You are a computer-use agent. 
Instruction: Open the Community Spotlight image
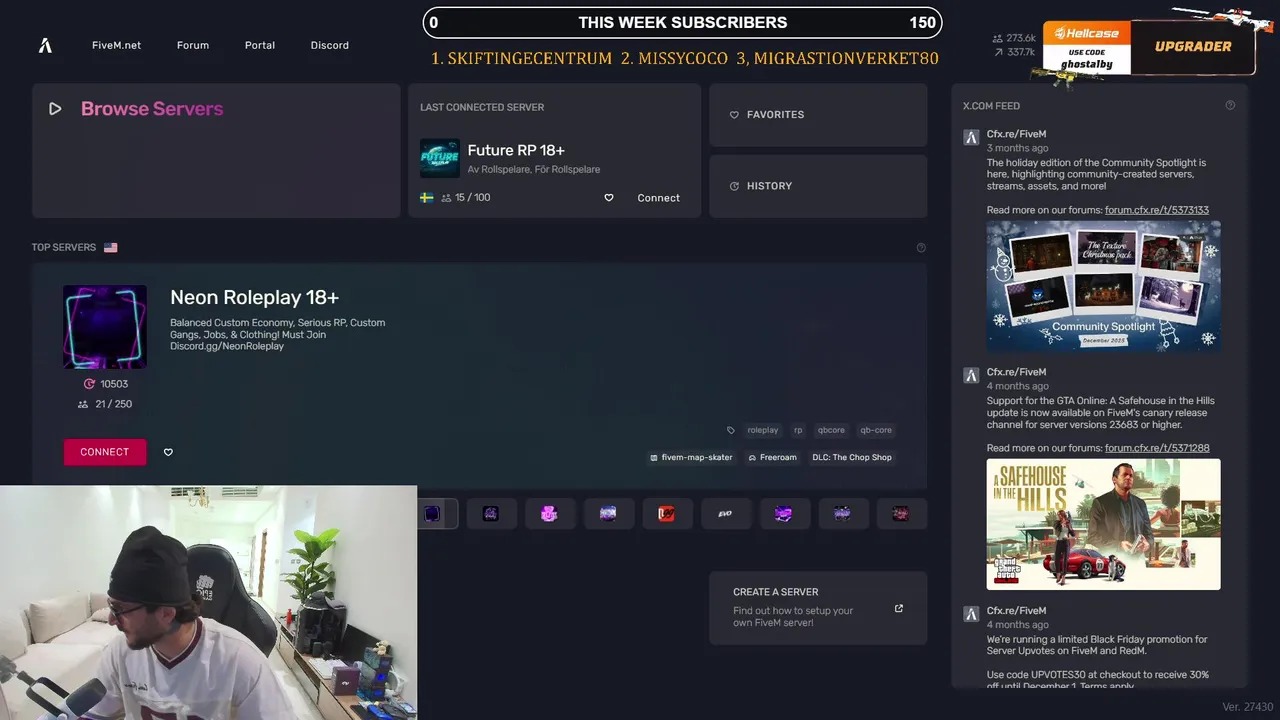tap(1103, 285)
